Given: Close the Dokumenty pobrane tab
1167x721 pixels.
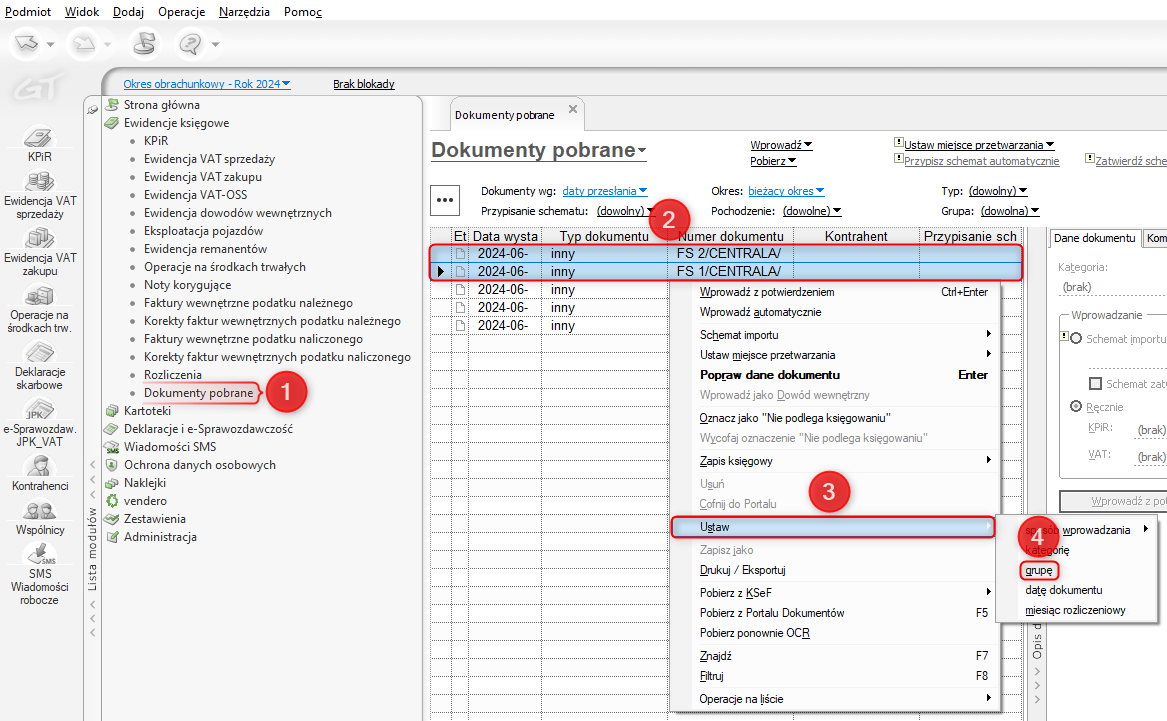Looking at the screenshot, I should pyautogui.click(x=573, y=109).
